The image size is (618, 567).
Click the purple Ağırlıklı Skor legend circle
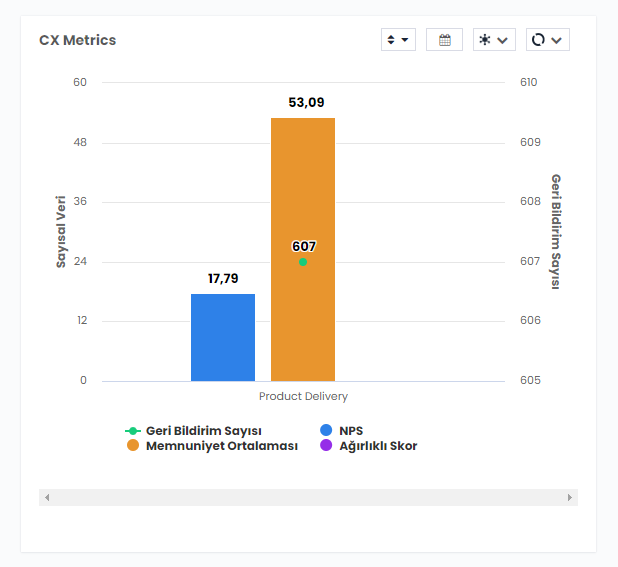click(325, 446)
